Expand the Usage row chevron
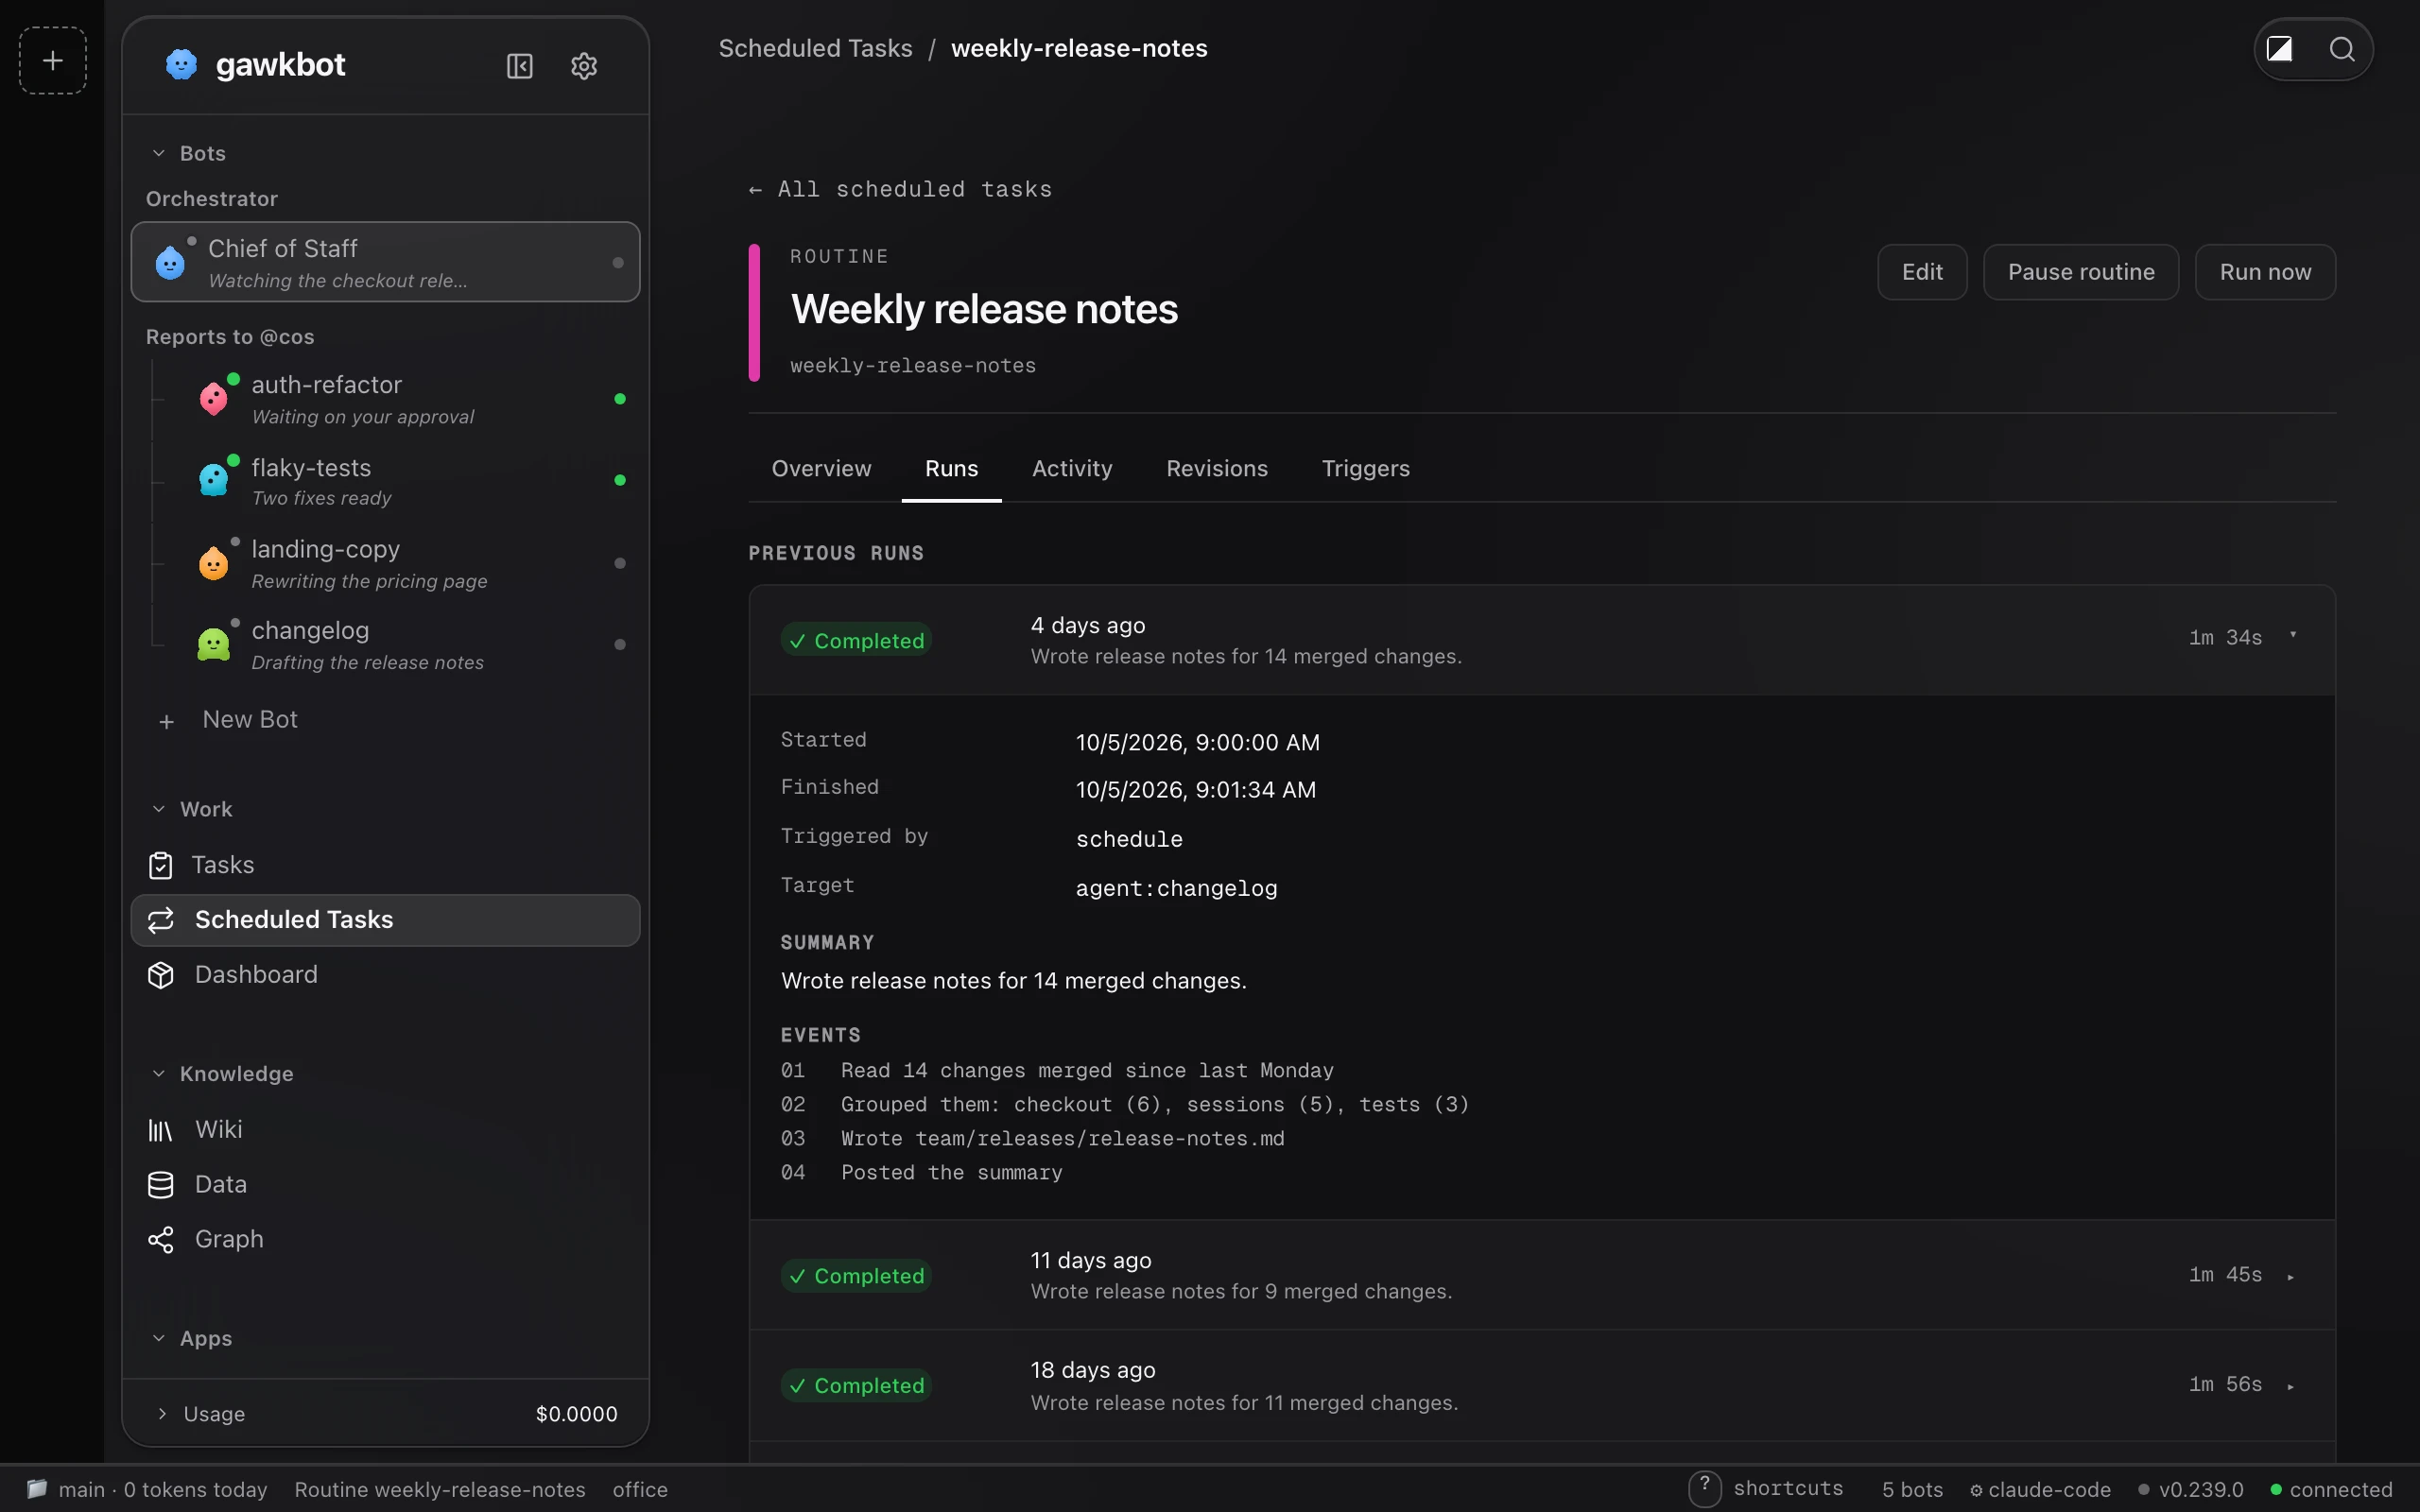This screenshot has width=2420, height=1512. tap(162, 1413)
